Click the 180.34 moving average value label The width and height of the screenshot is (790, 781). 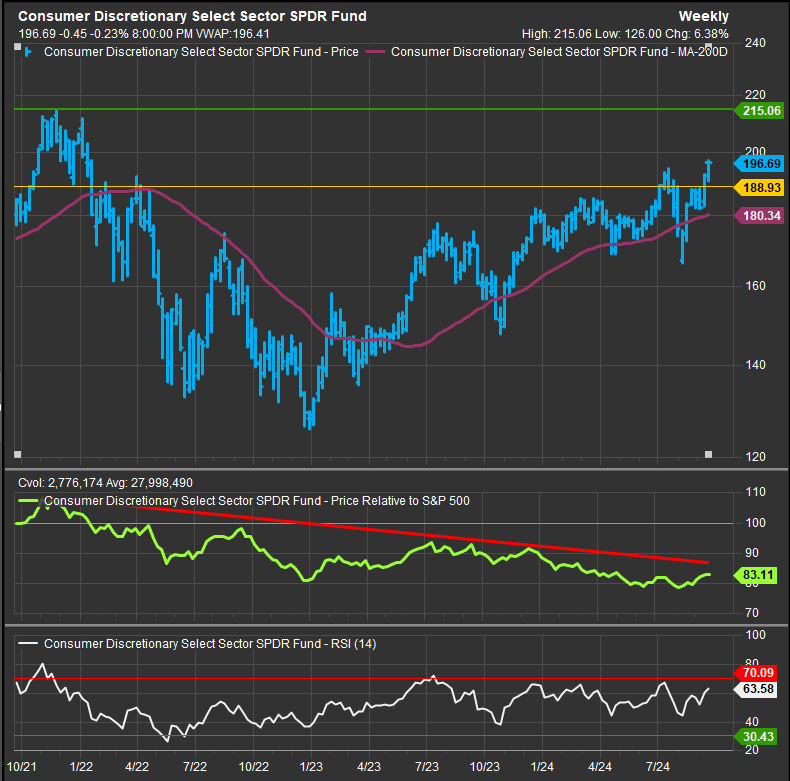point(759,216)
